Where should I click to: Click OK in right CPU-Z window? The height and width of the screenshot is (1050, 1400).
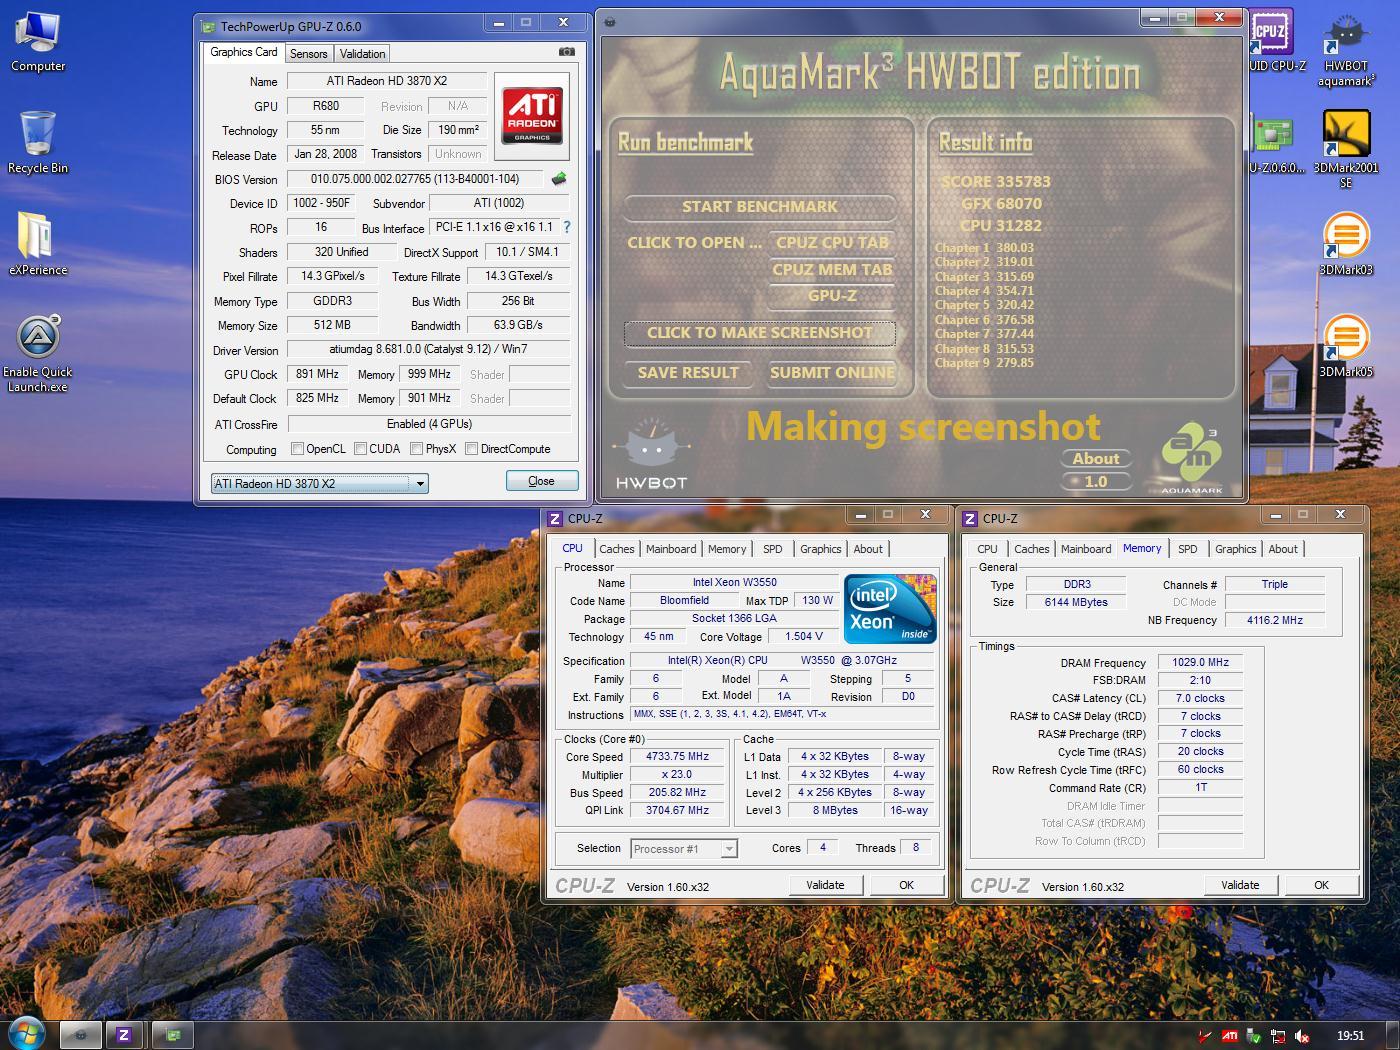pyautogui.click(x=1321, y=885)
